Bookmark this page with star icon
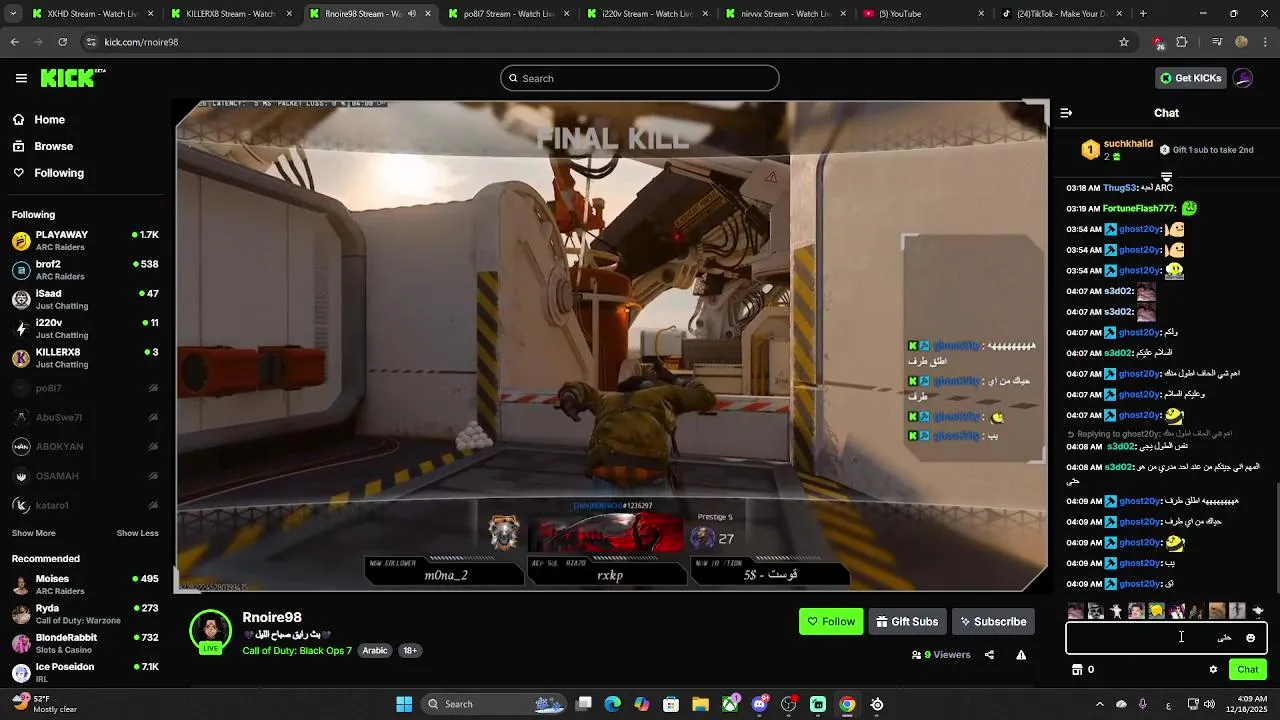Viewport: 1280px width, 720px height. pyautogui.click(x=1124, y=42)
